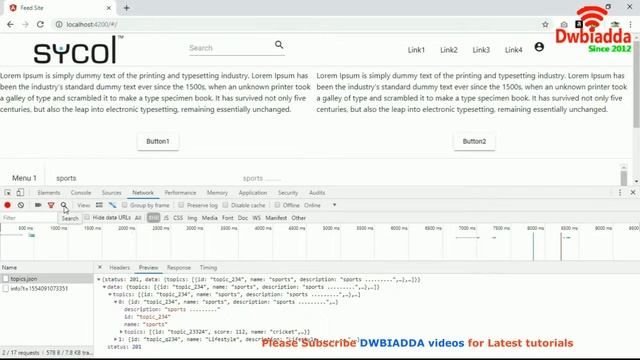Click the browser back arrow

10,24
